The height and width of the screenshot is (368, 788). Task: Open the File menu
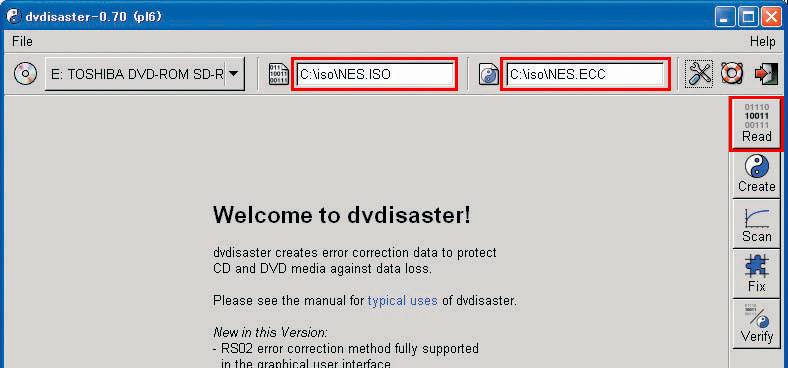pos(22,41)
